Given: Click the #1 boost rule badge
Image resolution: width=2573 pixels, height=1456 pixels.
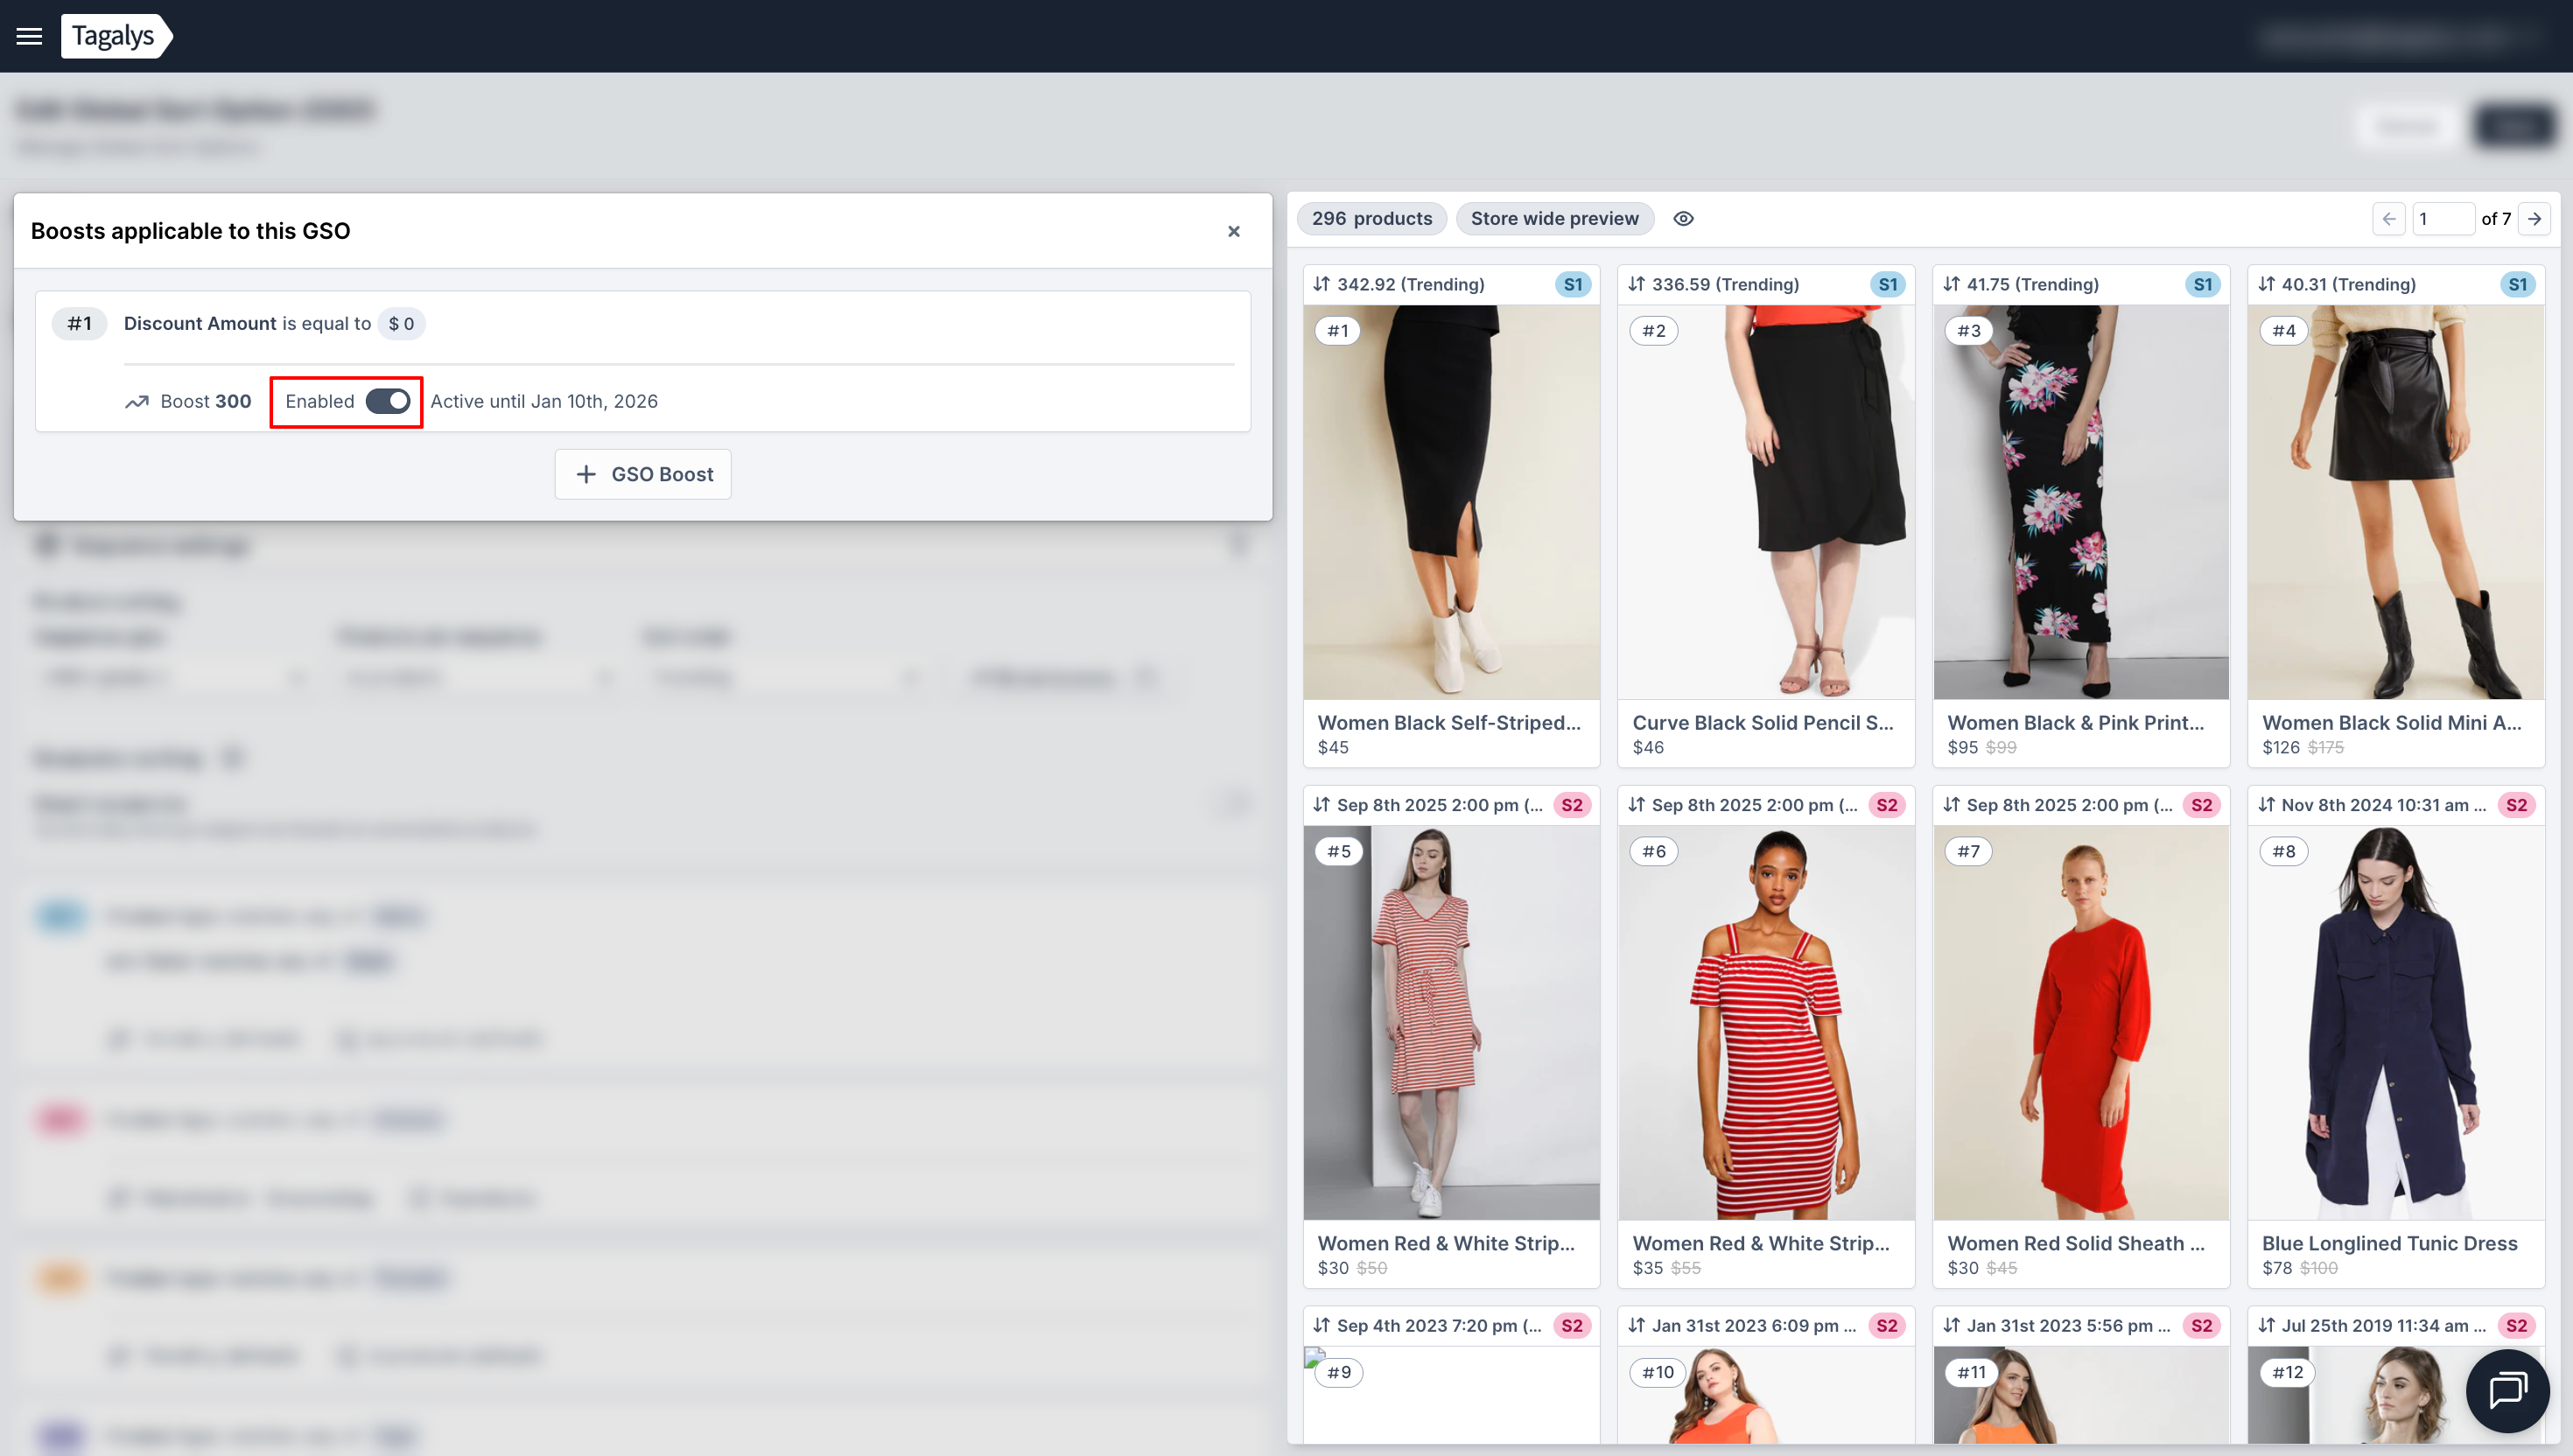Looking at the screenshot, I should (x=79, y=324).
